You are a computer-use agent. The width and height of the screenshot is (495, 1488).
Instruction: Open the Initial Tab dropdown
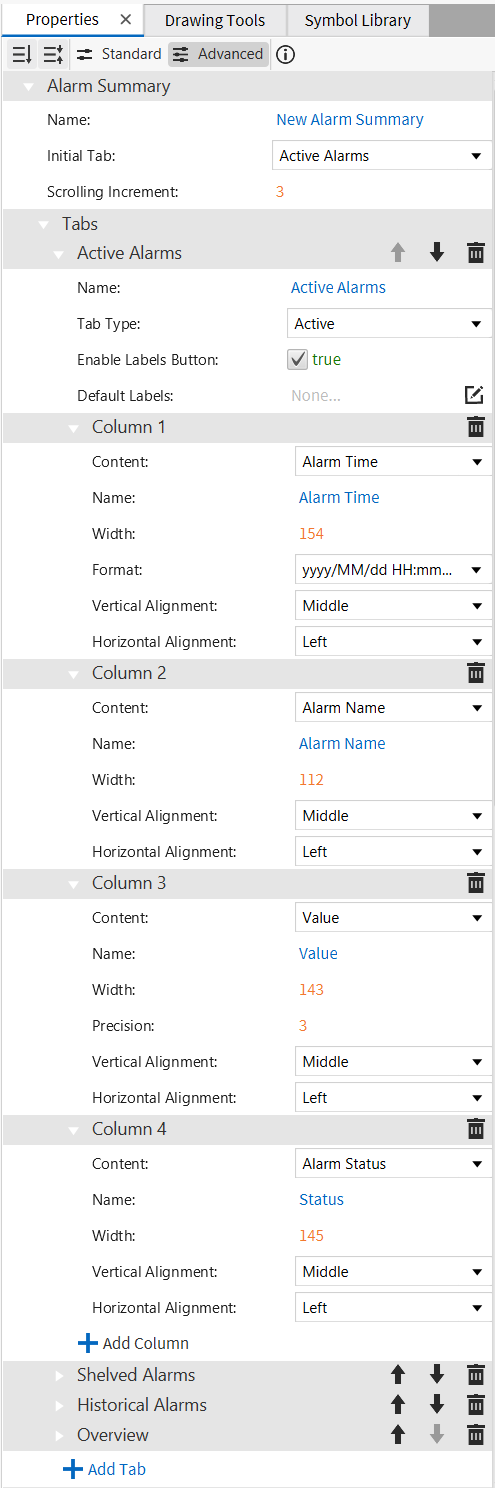pos(382,156)
